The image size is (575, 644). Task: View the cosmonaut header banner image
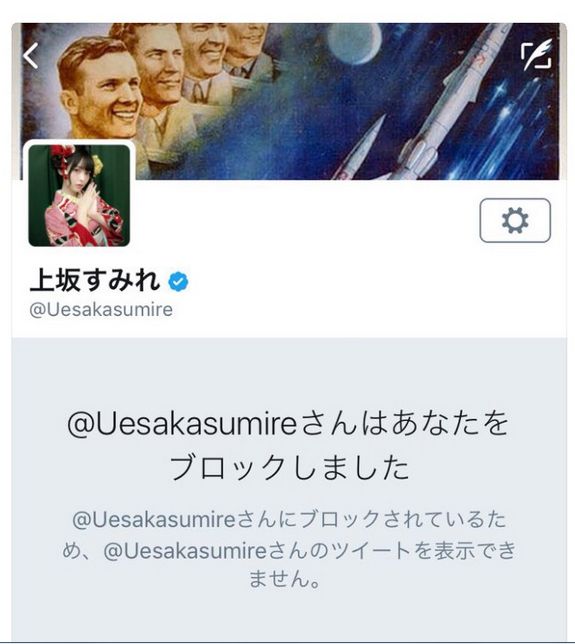coord(290,101)
